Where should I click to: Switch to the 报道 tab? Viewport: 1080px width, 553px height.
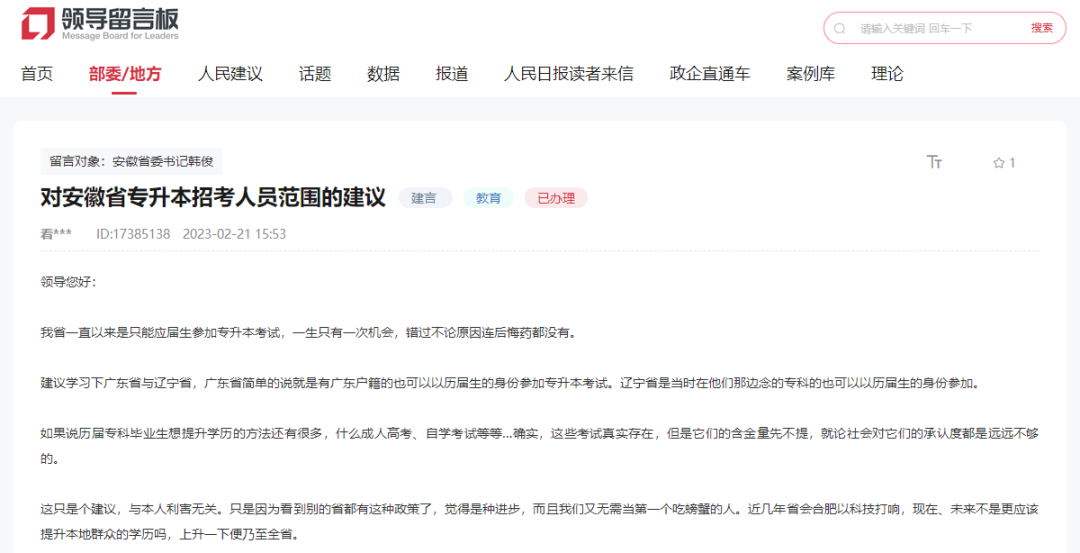click(452, 74)
